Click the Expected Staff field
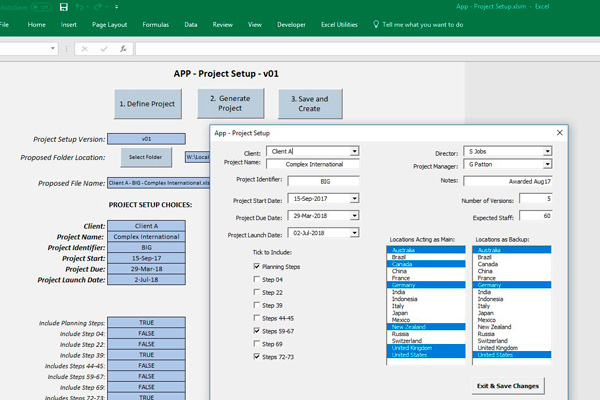Screen dimensions: 600x400 [x=536, y=216]
